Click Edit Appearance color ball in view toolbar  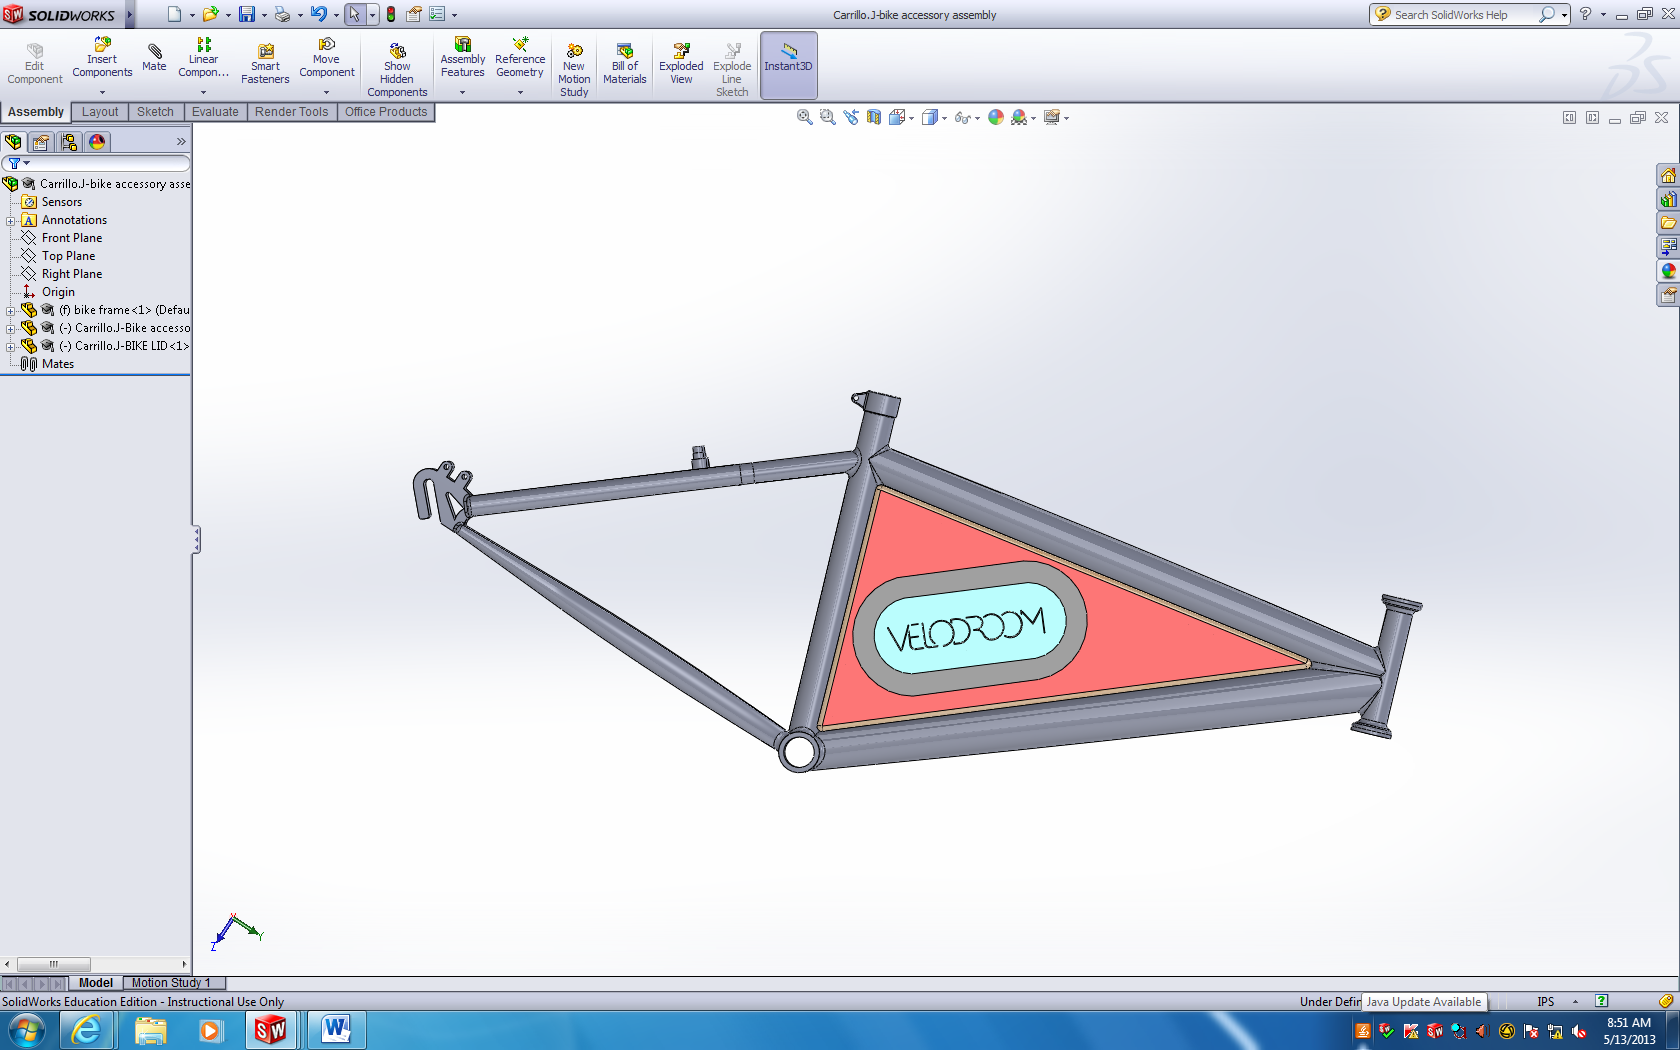[996, 118]
